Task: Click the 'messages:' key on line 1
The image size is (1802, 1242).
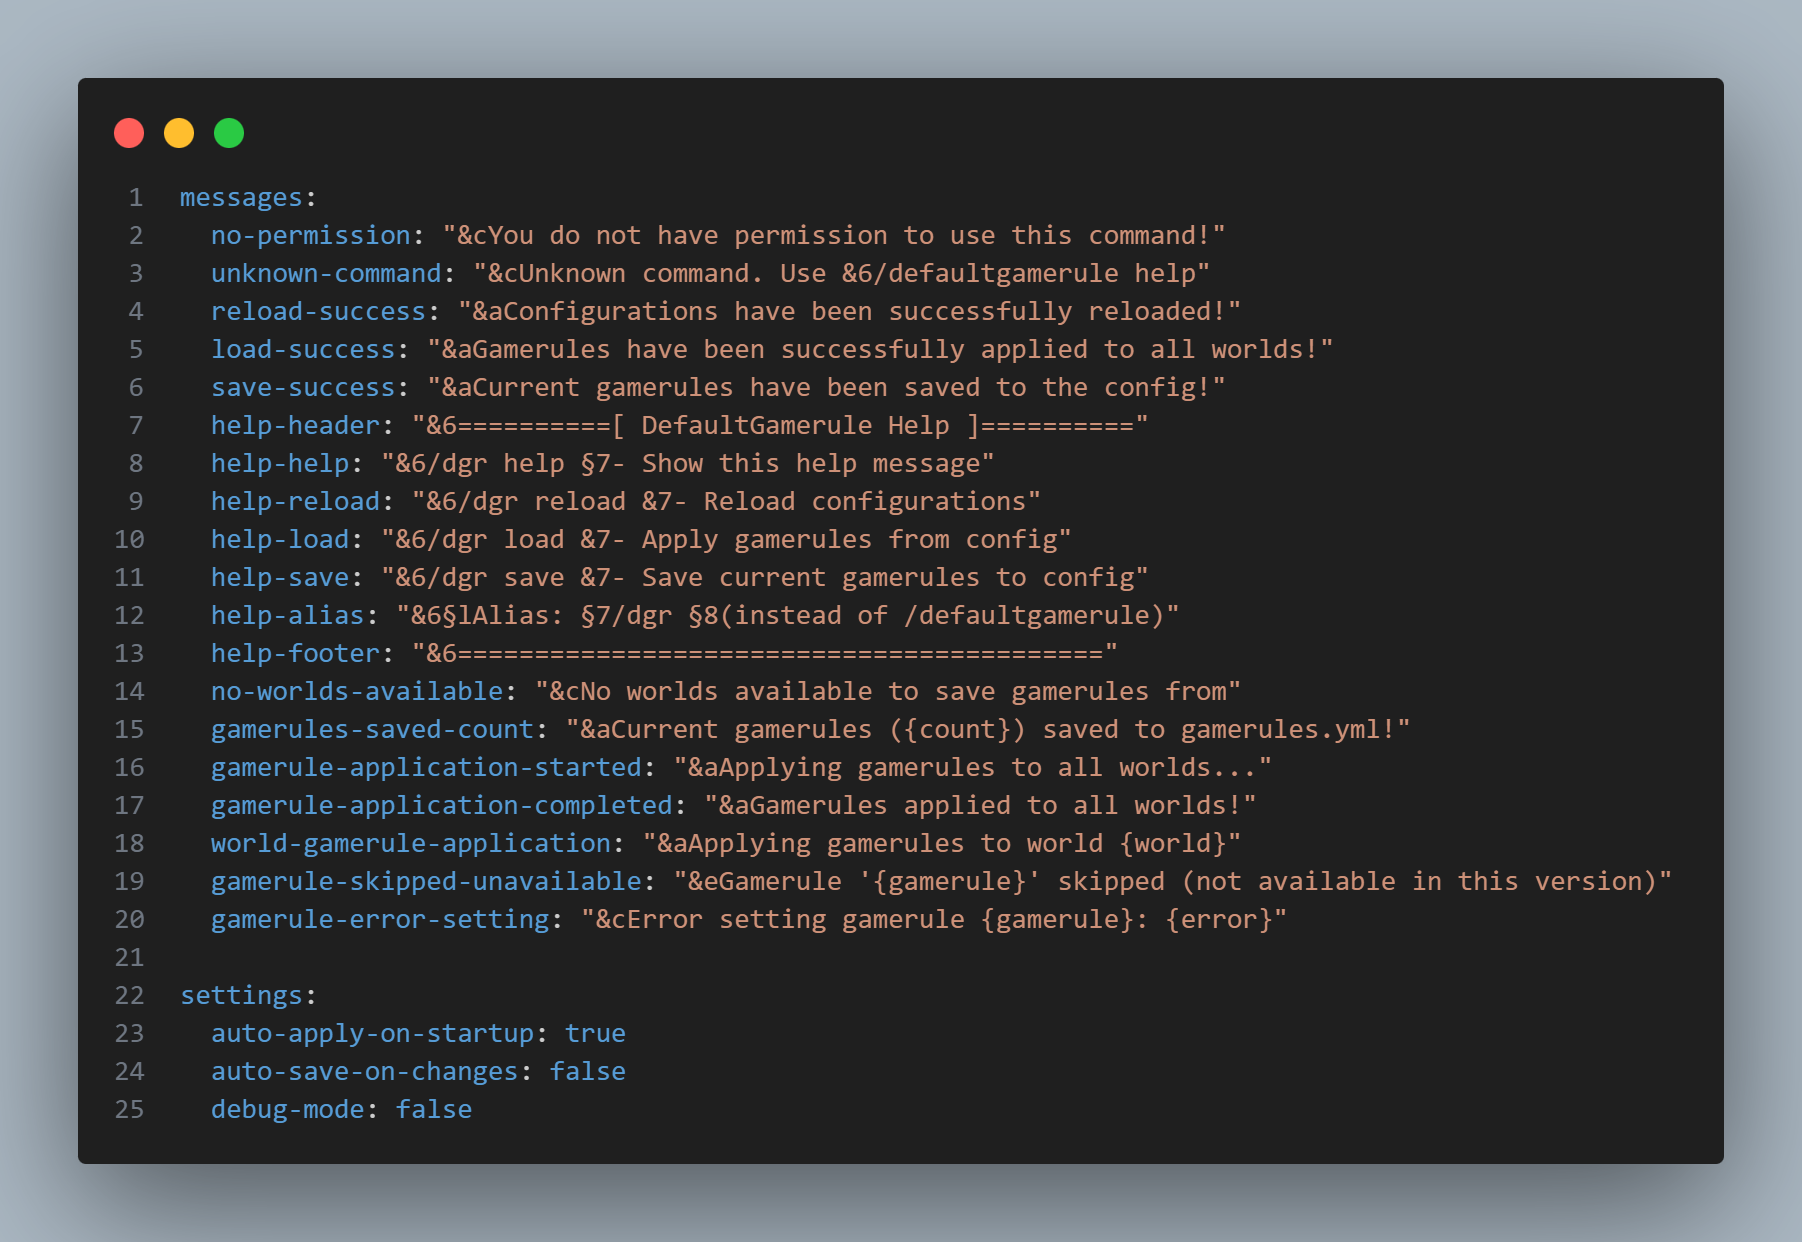Action: pyautogui.click(x=248, y=198)
